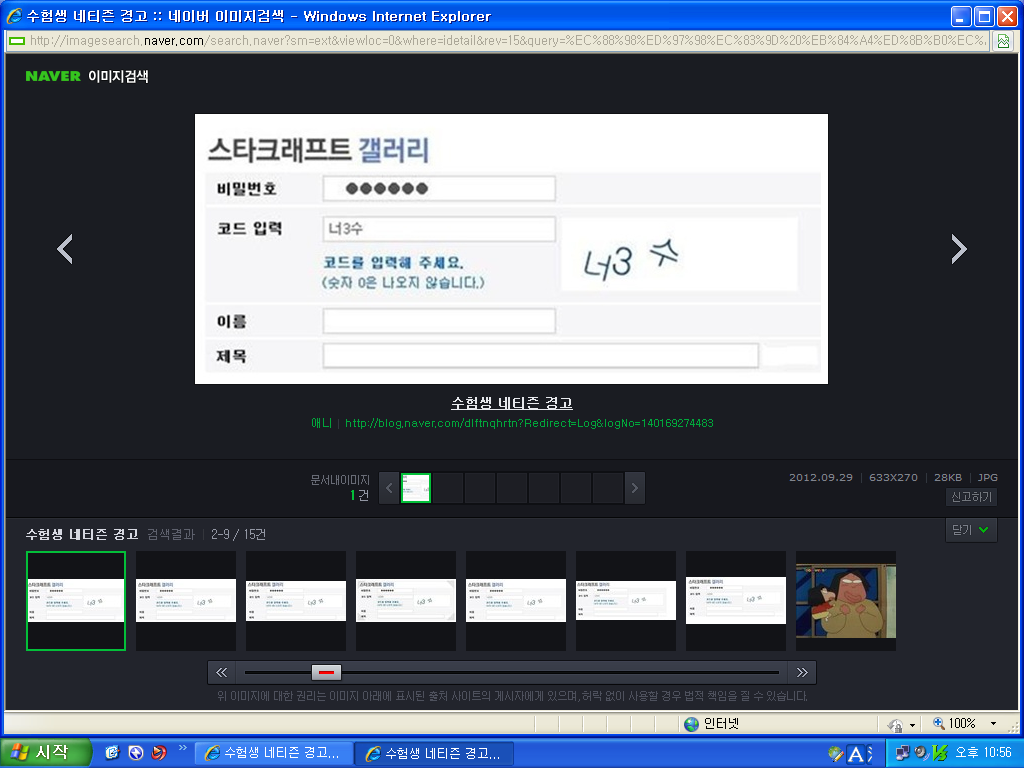
Task: Go to next 문서내이미지 strip page
Action: 635,488
